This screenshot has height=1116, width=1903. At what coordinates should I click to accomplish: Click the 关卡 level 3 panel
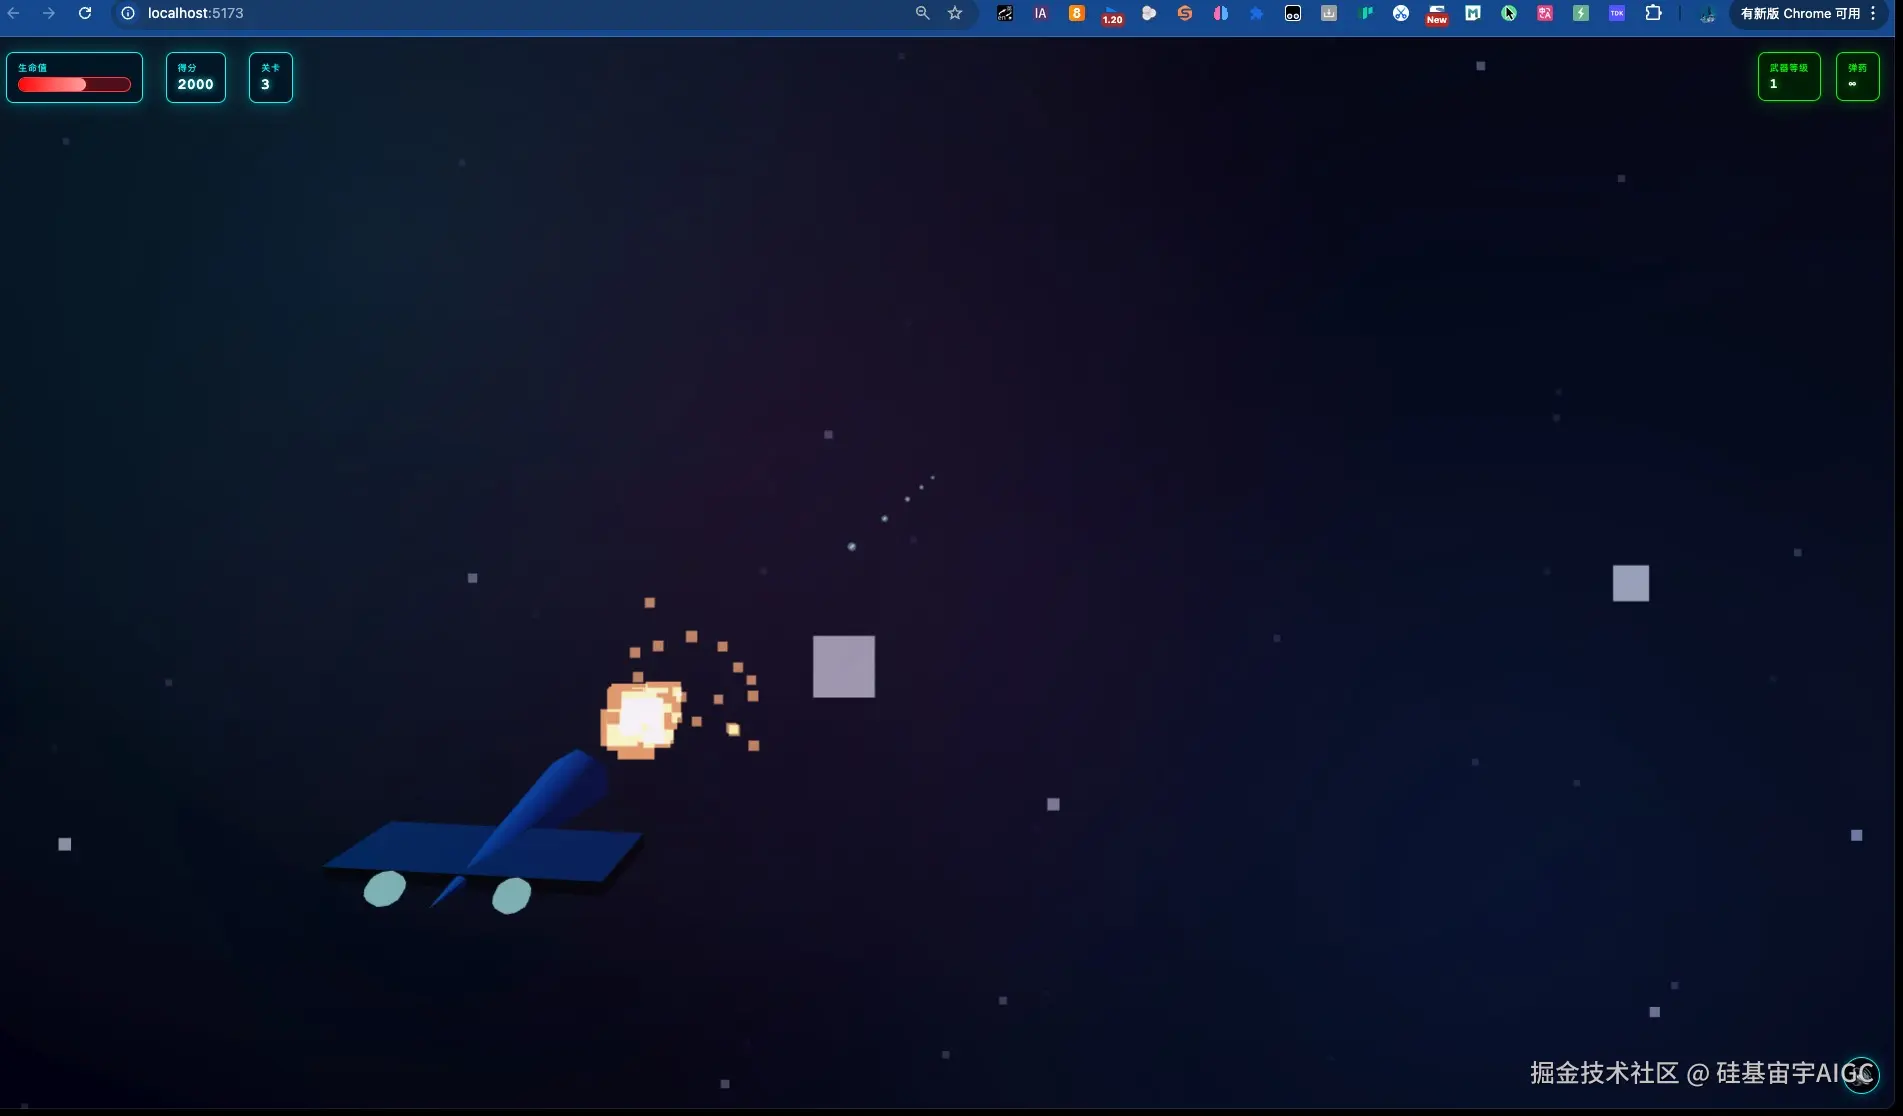tap(270, 77)
